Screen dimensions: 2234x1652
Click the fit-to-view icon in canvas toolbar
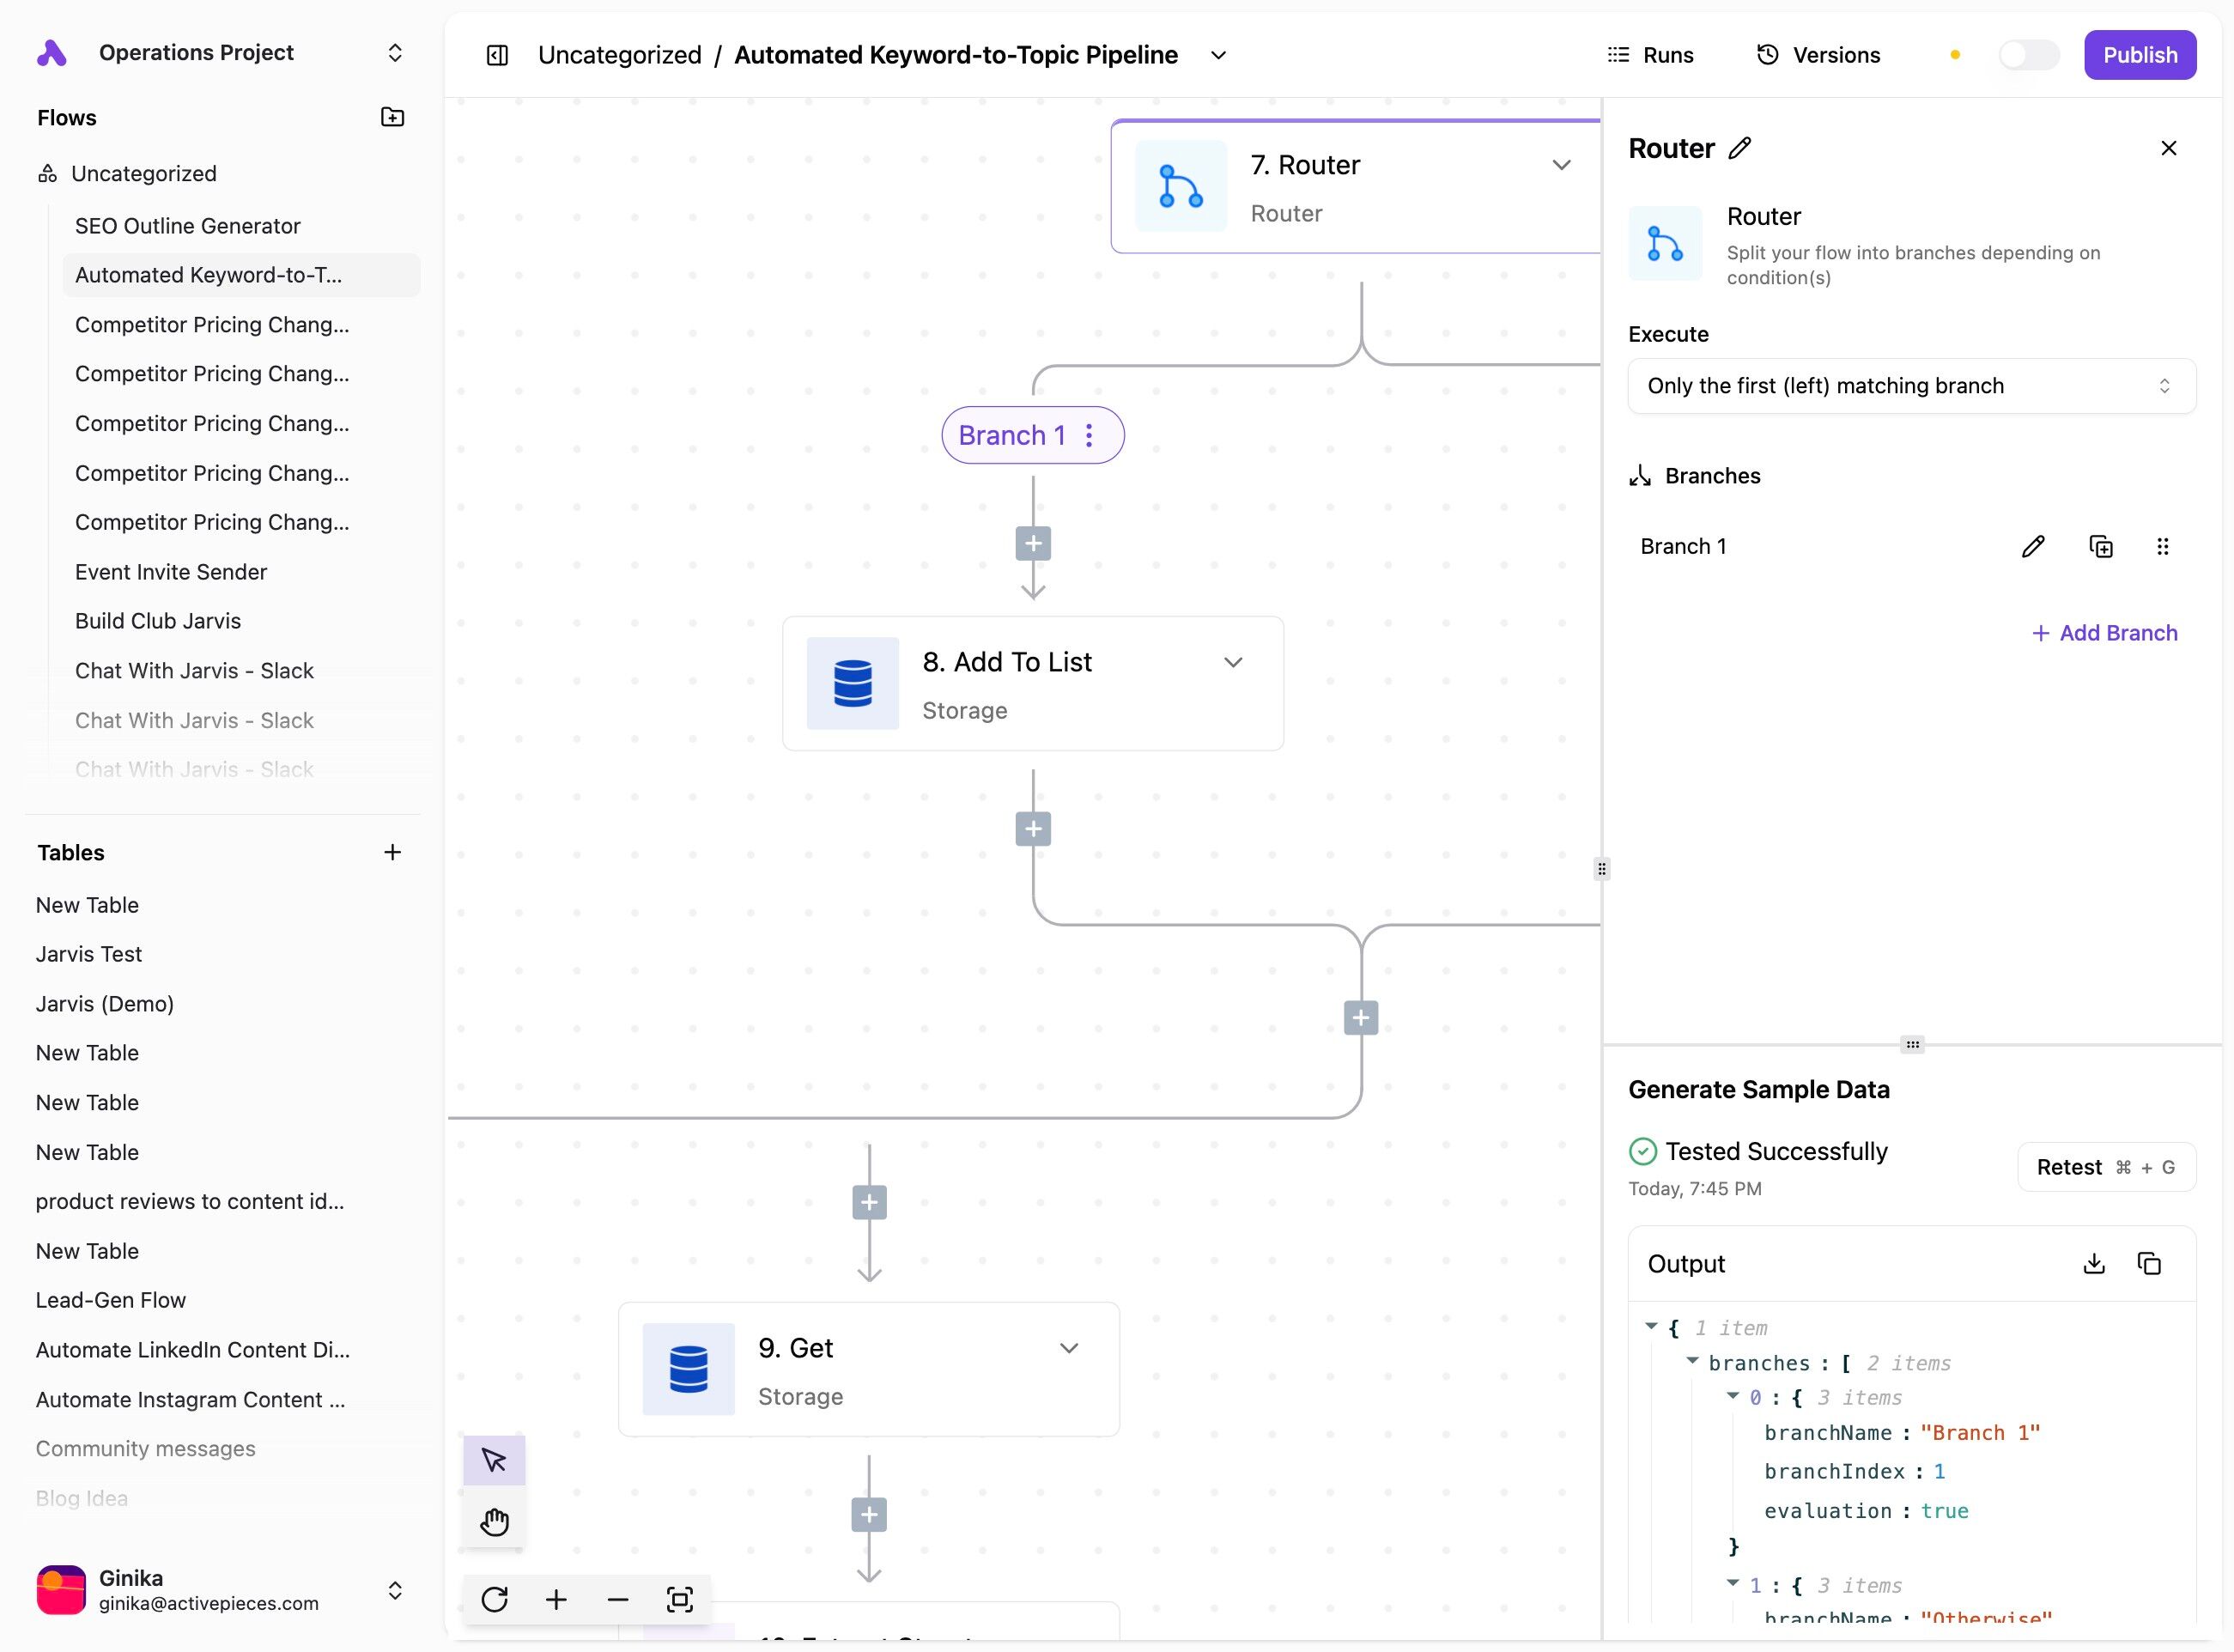(680, 1599)
